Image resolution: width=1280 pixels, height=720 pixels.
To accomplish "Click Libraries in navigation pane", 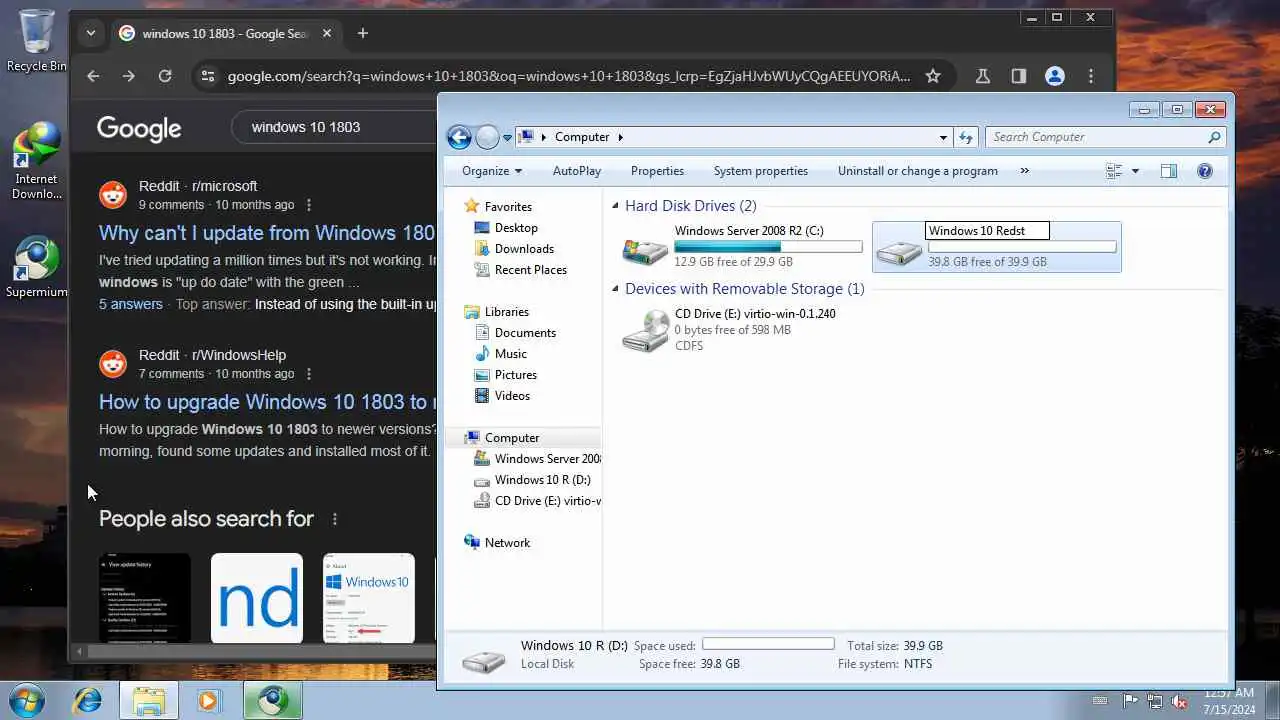I will point(506,312).
